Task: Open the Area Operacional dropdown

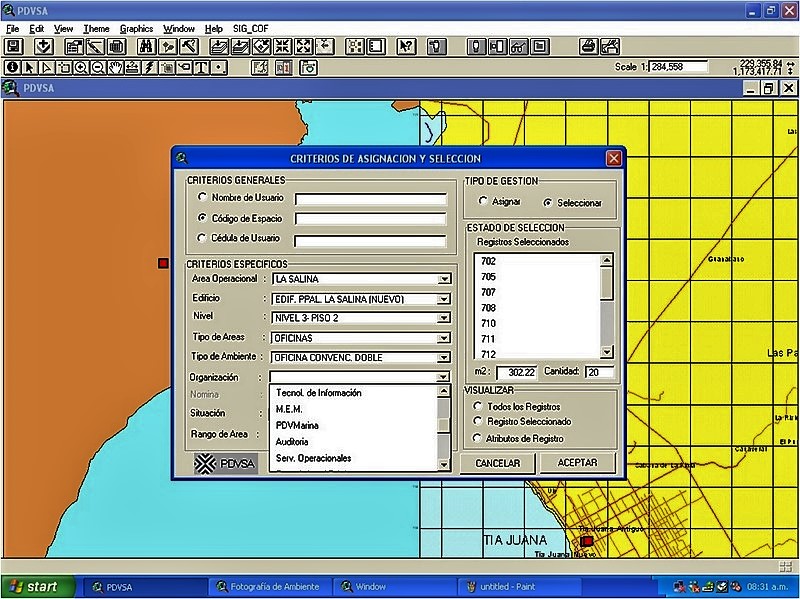Action: tap(444, 279)
